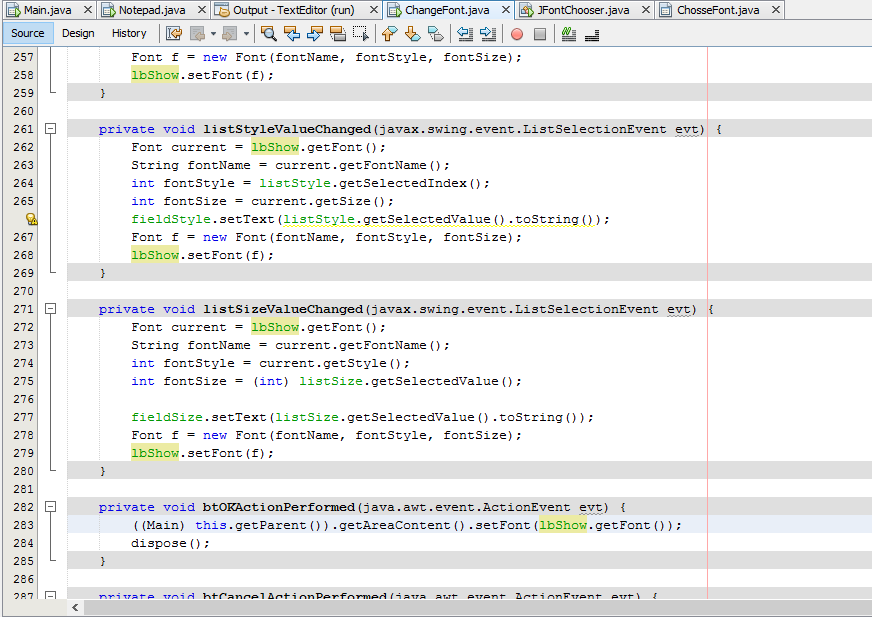The image size is (872, 617).
Task: Open the JFontChooser.java tab
Action: tap(584, 10)
